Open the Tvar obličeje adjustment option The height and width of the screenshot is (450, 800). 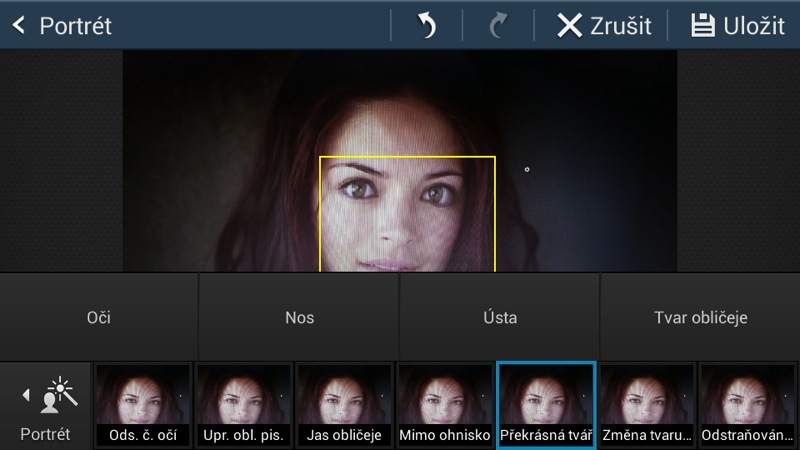click(701, 317)
